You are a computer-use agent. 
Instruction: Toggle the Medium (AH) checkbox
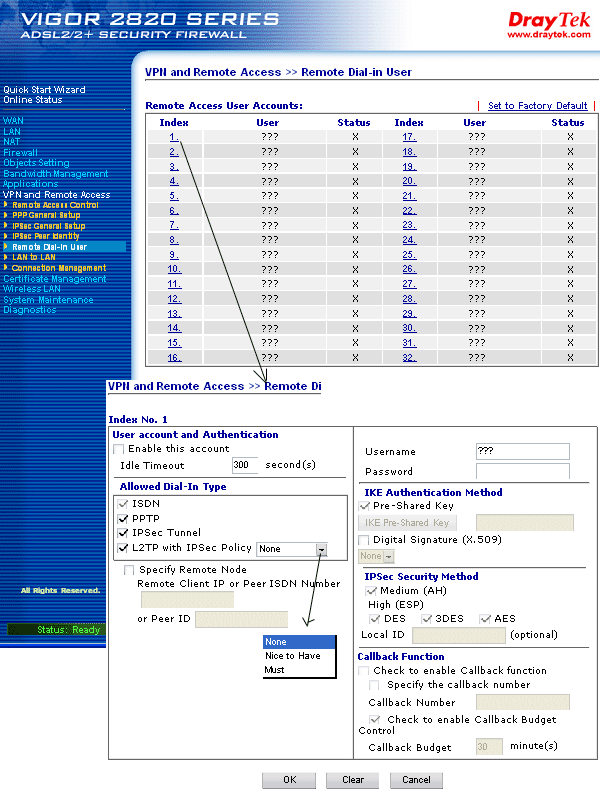point(371,591)
